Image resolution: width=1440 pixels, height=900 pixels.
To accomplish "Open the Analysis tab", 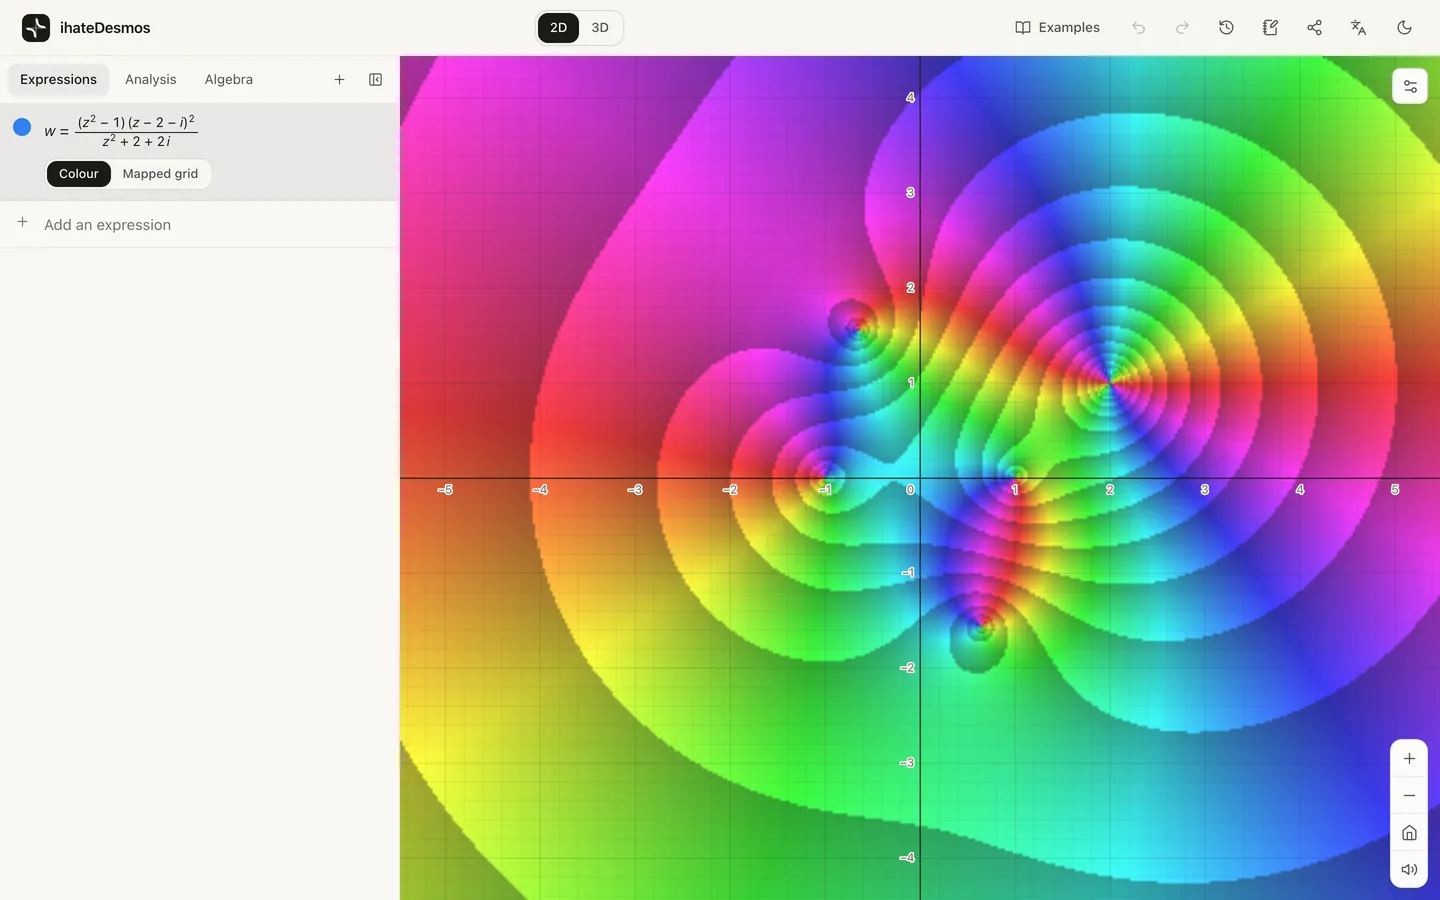I will coord(150,80).
